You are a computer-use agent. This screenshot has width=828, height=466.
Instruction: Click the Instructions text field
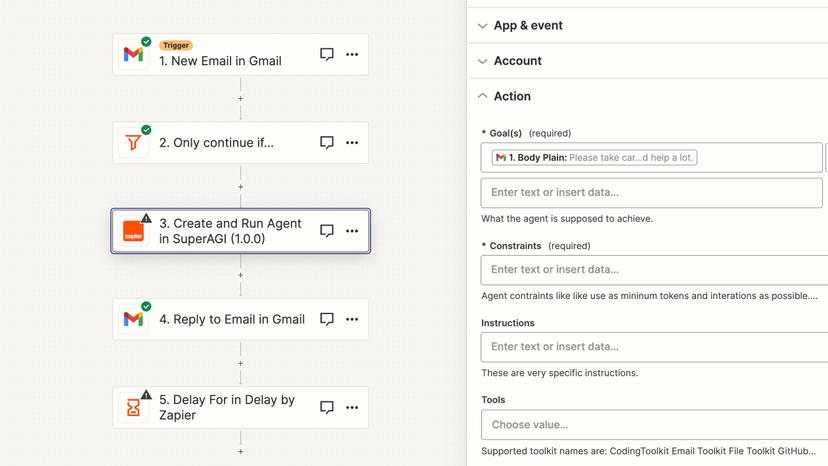point(654,346)
